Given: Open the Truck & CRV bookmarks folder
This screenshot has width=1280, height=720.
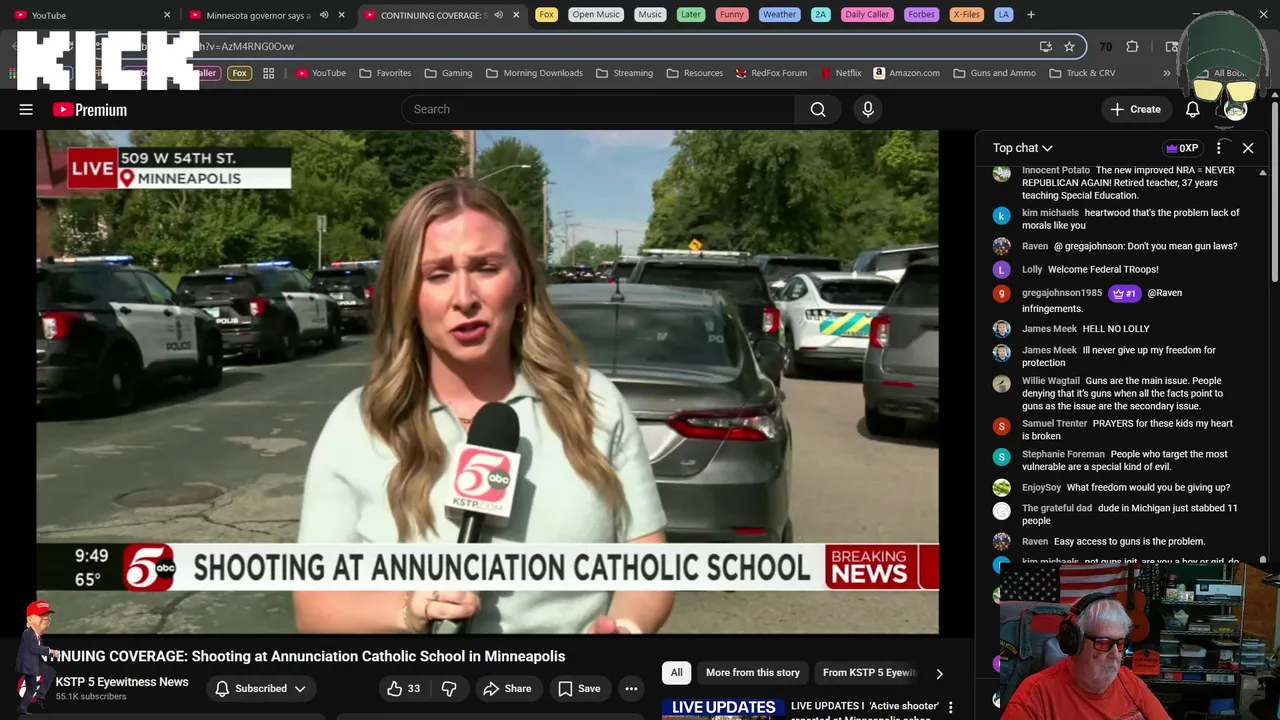Looking at the screenshot, I should pos(1082,73).
